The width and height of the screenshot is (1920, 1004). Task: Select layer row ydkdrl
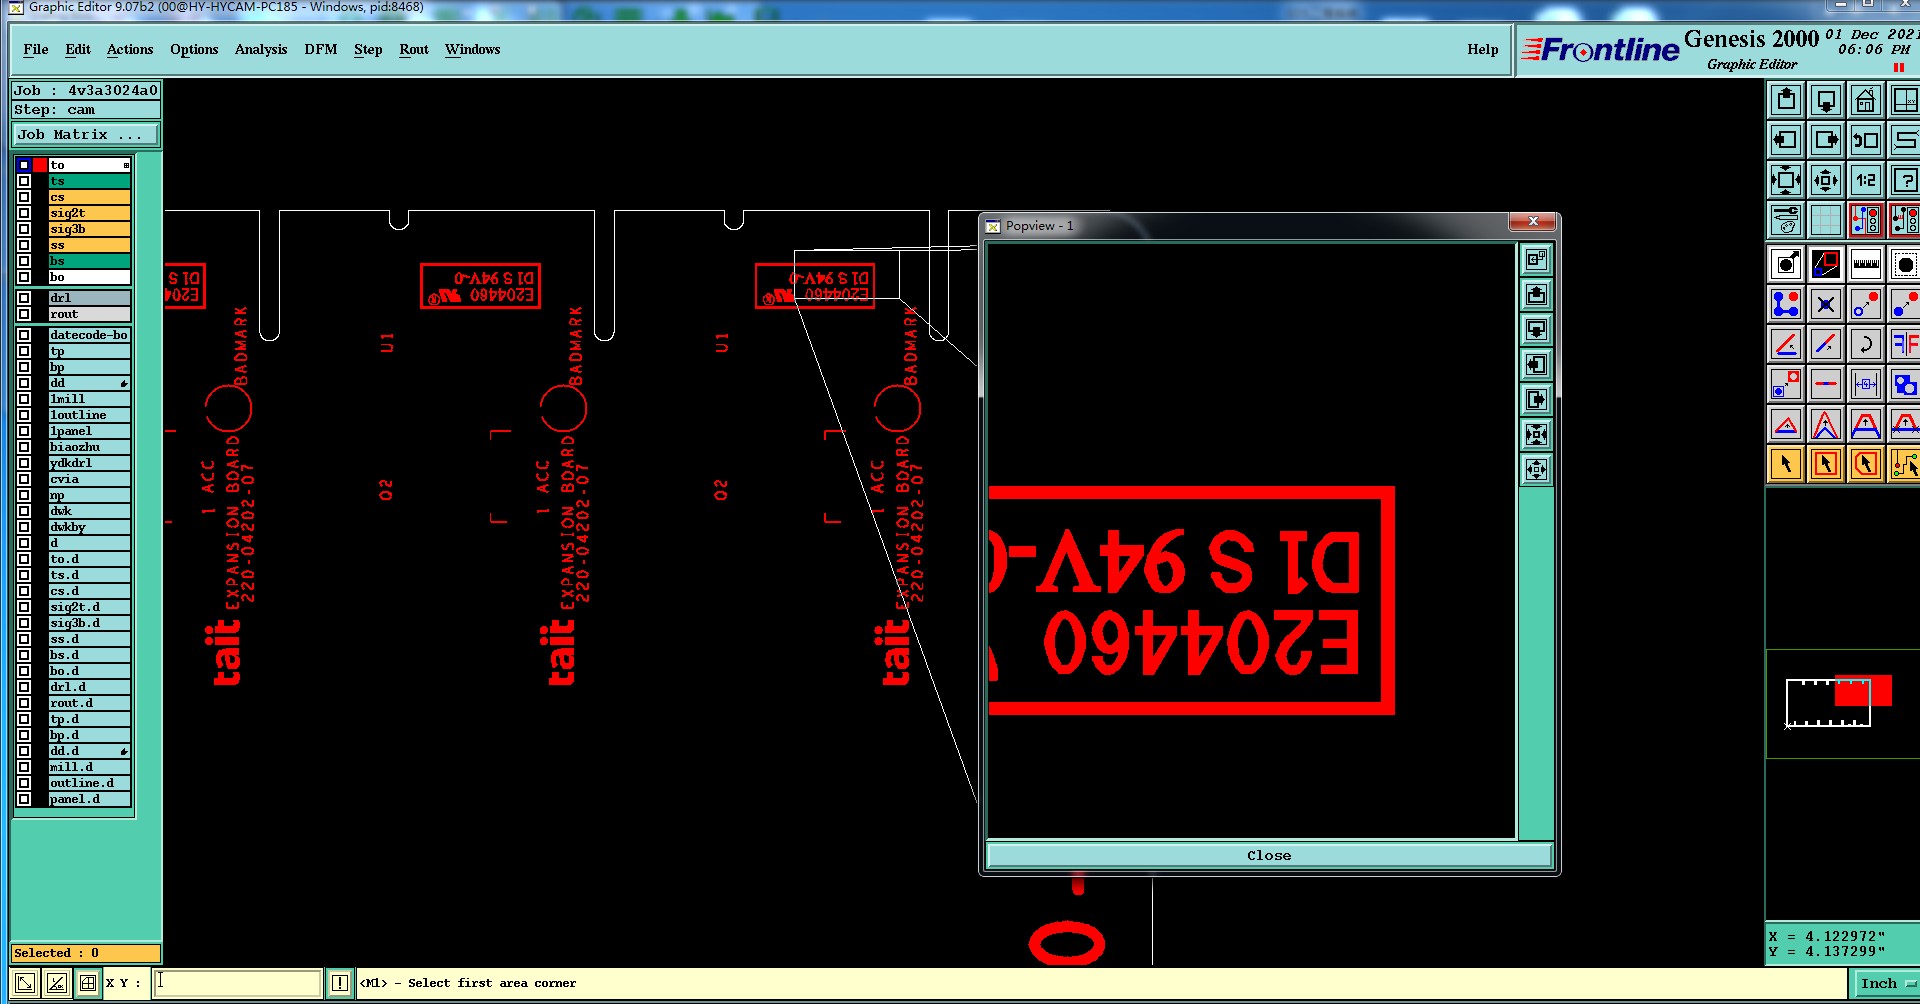90,463
